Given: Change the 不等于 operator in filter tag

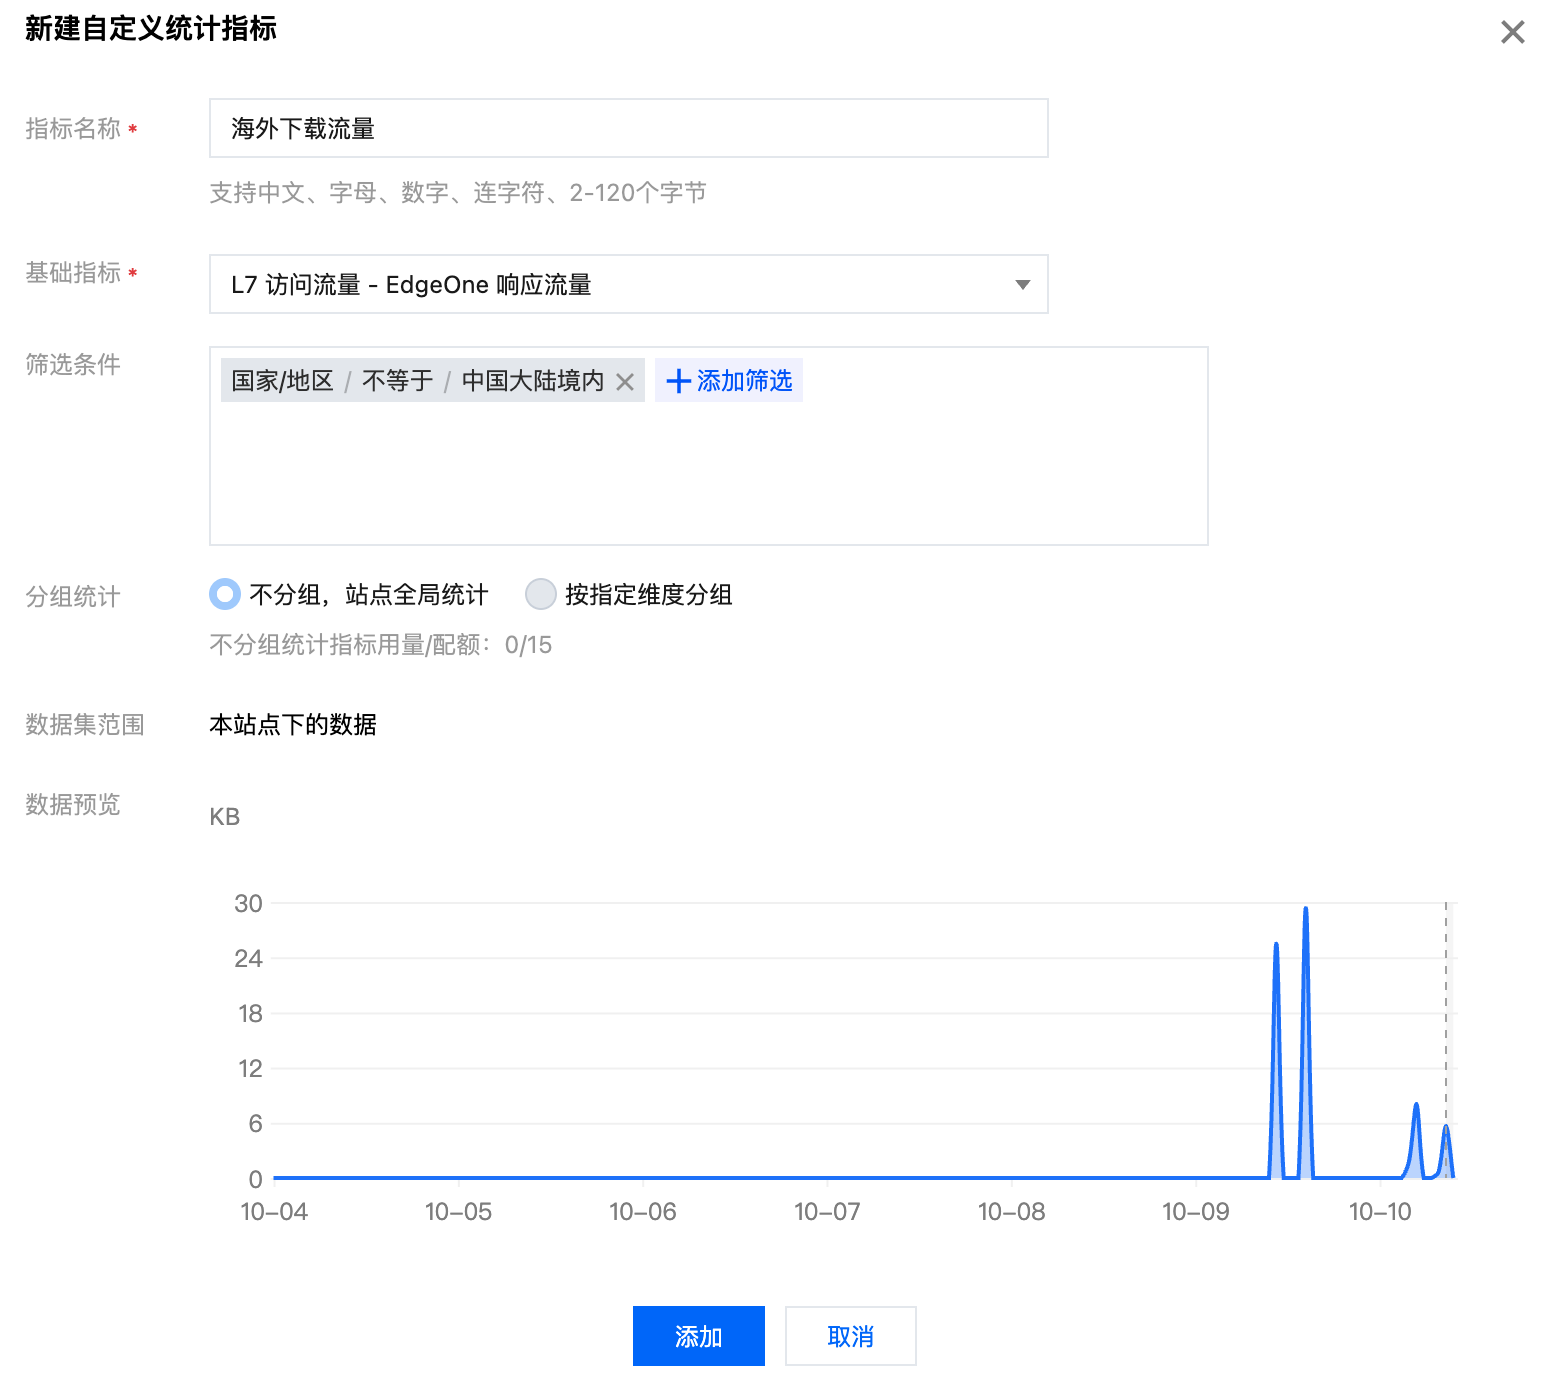Looking at the screenshot, I should 397,381.
